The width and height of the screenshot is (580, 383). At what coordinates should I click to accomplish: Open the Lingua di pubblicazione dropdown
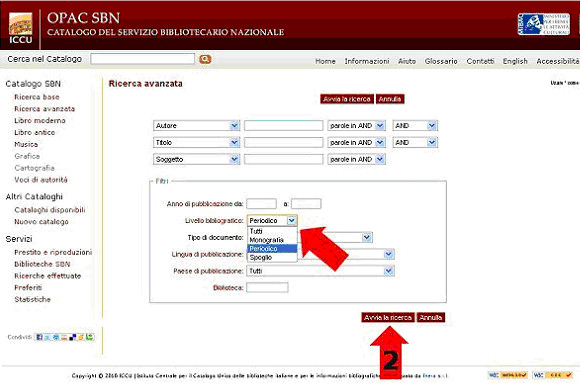(x=388, y=254)
